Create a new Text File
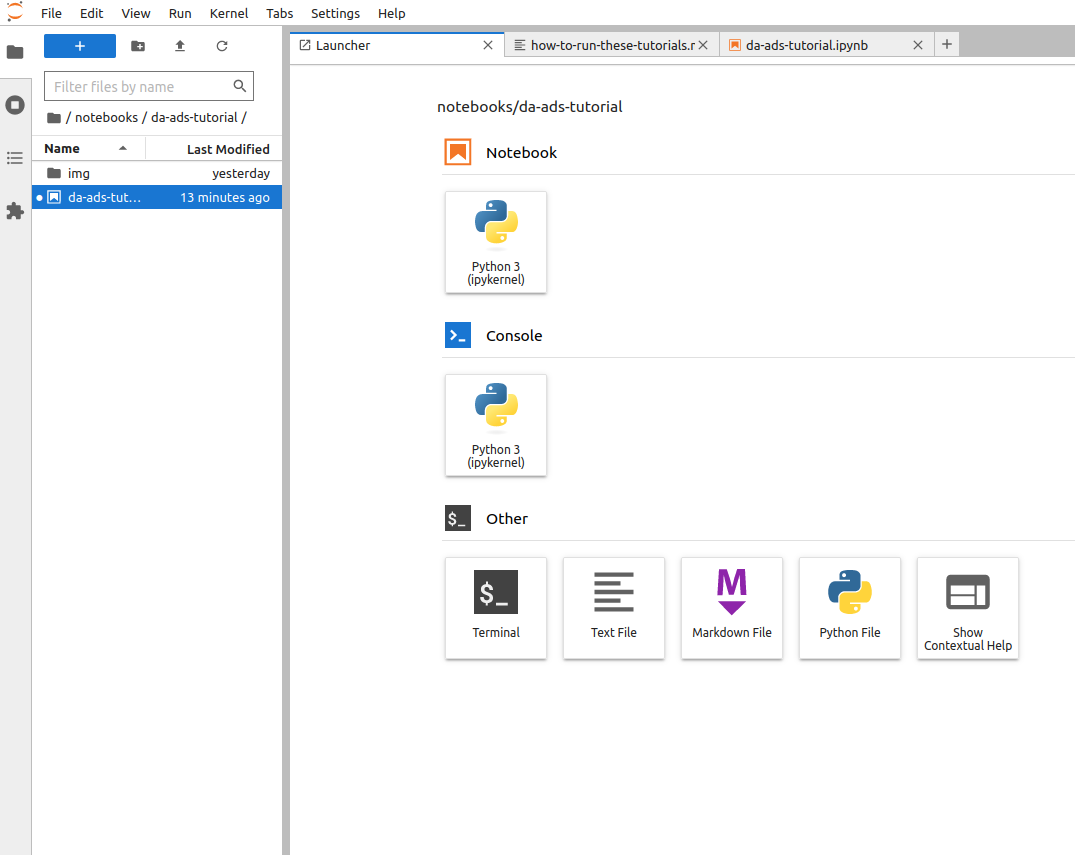The width and height of the screenshot is (1075, 855). [613, 608]
